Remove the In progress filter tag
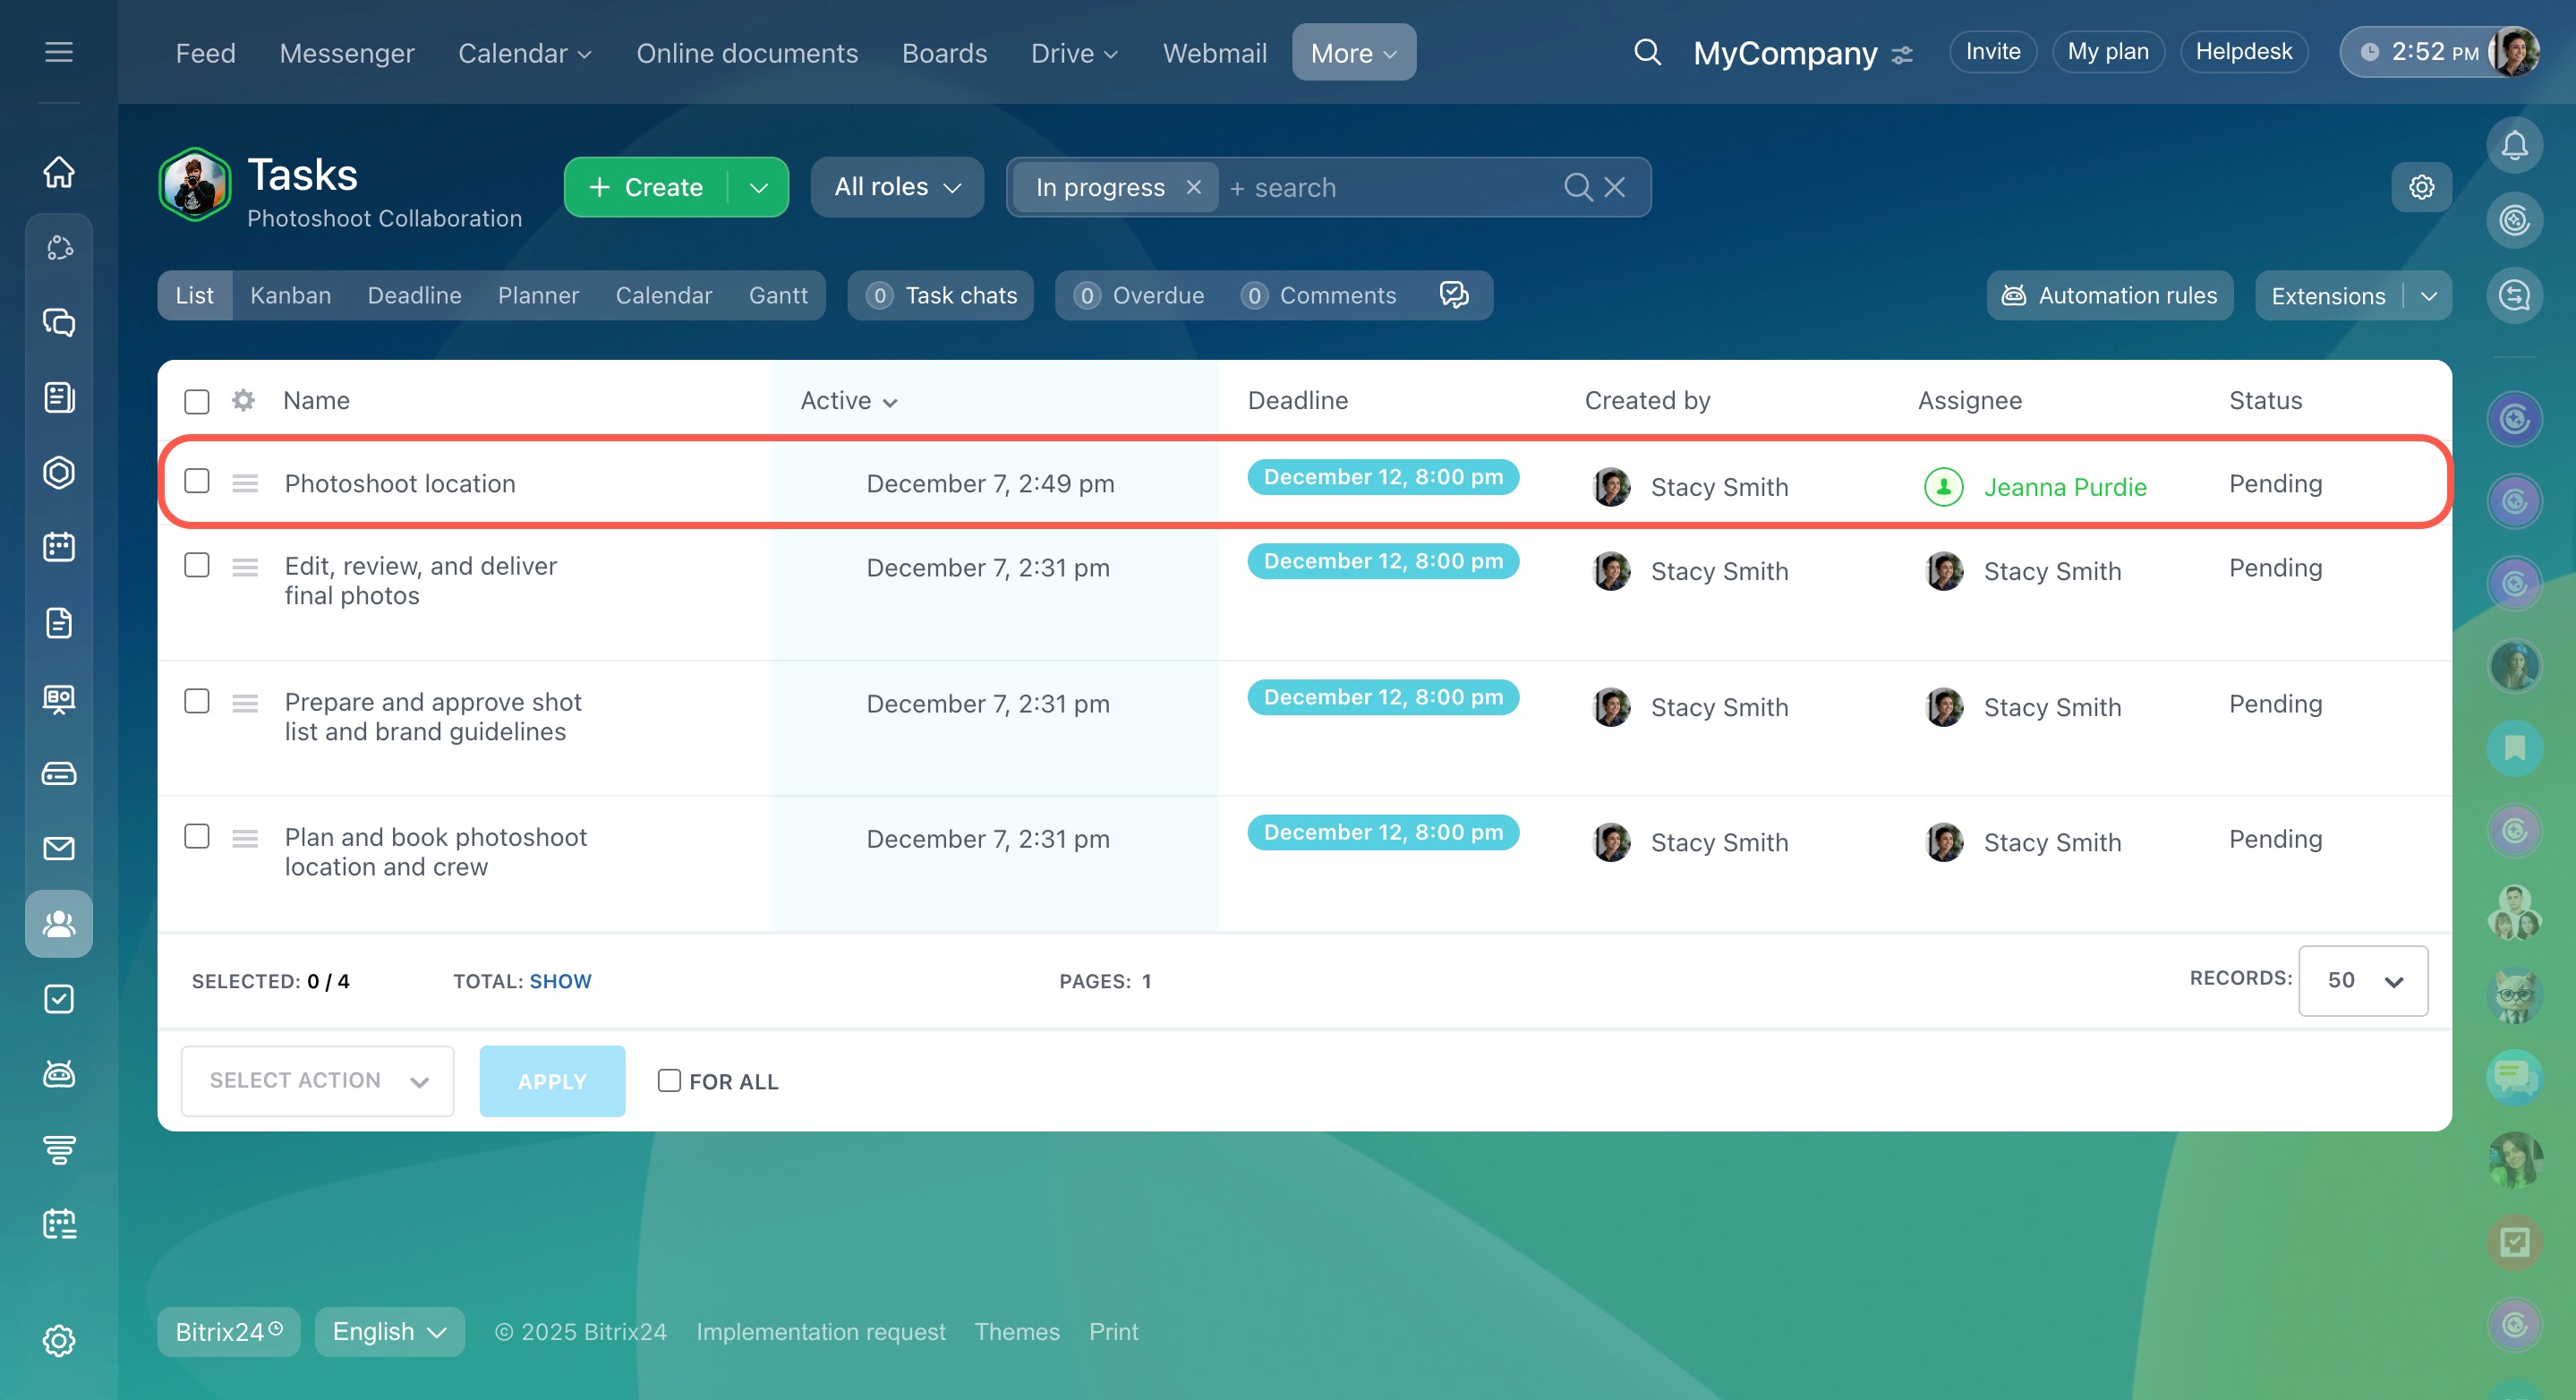The width and height of the screenshot is (2576, 1400). [x=1193, y=187]
